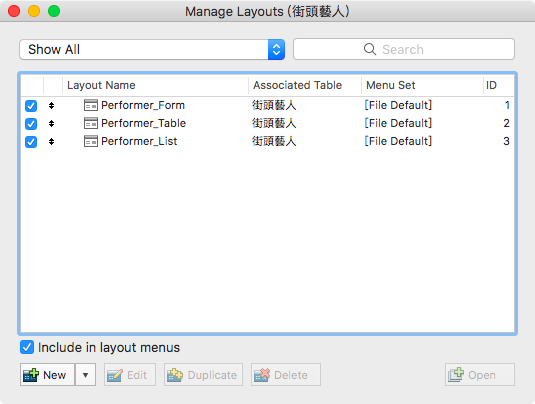The height and width of the screenshot is (404, 535).
Task: Open Menu Set [File Default] for Performer_Form
Action: coord(398,105)
